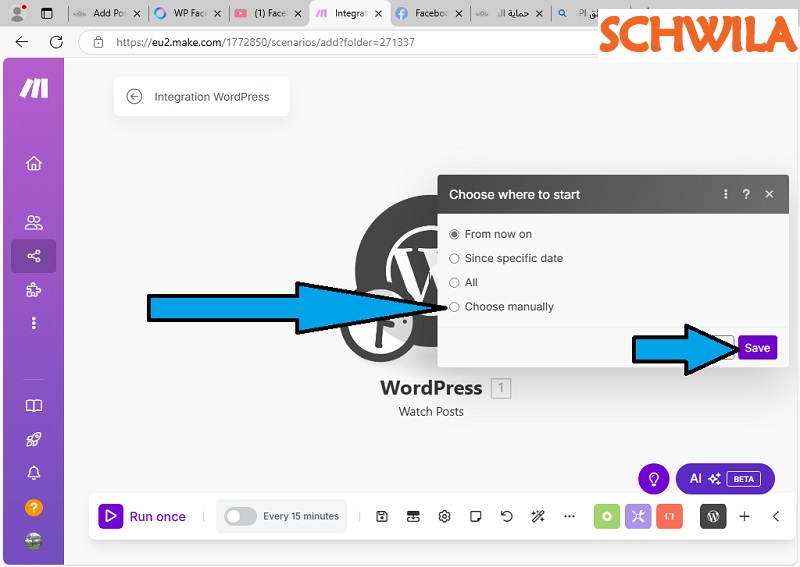Open sidebar More vertical dots

click(34, 323)
